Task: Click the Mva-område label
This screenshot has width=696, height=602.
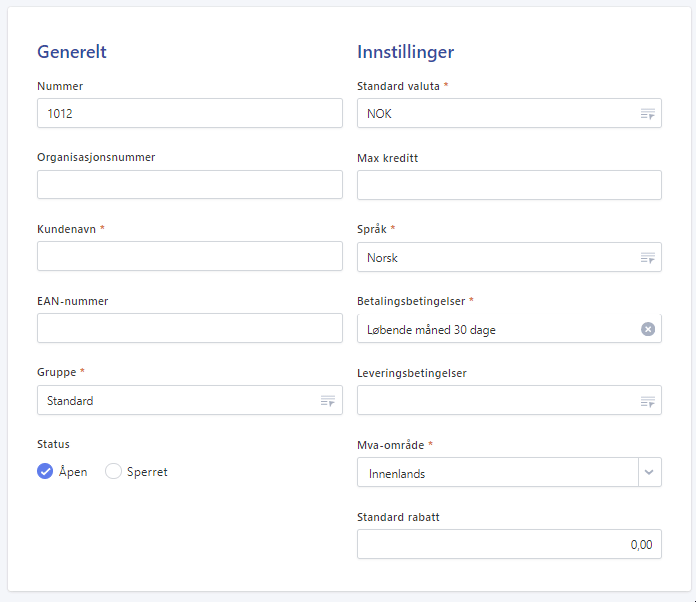Action: pyautogui.click(x=391, y=445)
